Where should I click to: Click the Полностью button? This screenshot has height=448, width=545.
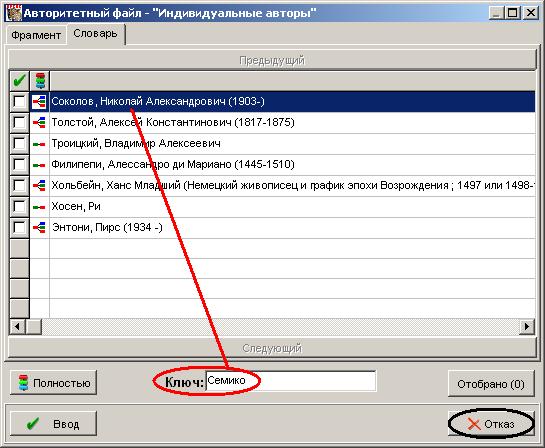54,383
